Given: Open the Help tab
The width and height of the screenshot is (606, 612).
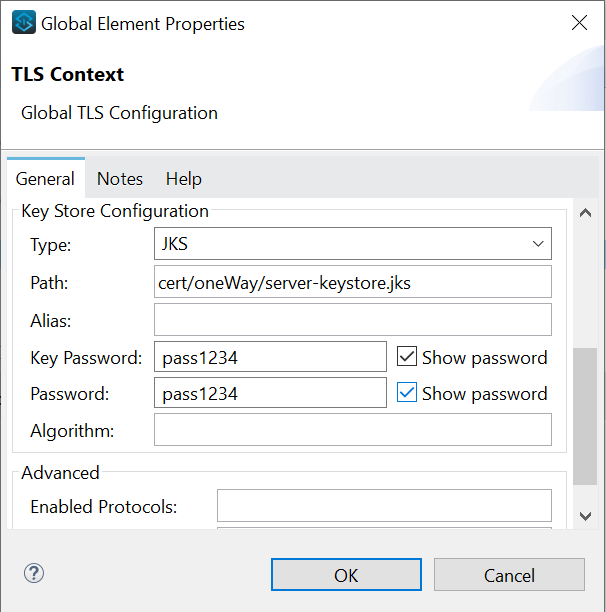Looking at the screenshot, I should (184, 179).
